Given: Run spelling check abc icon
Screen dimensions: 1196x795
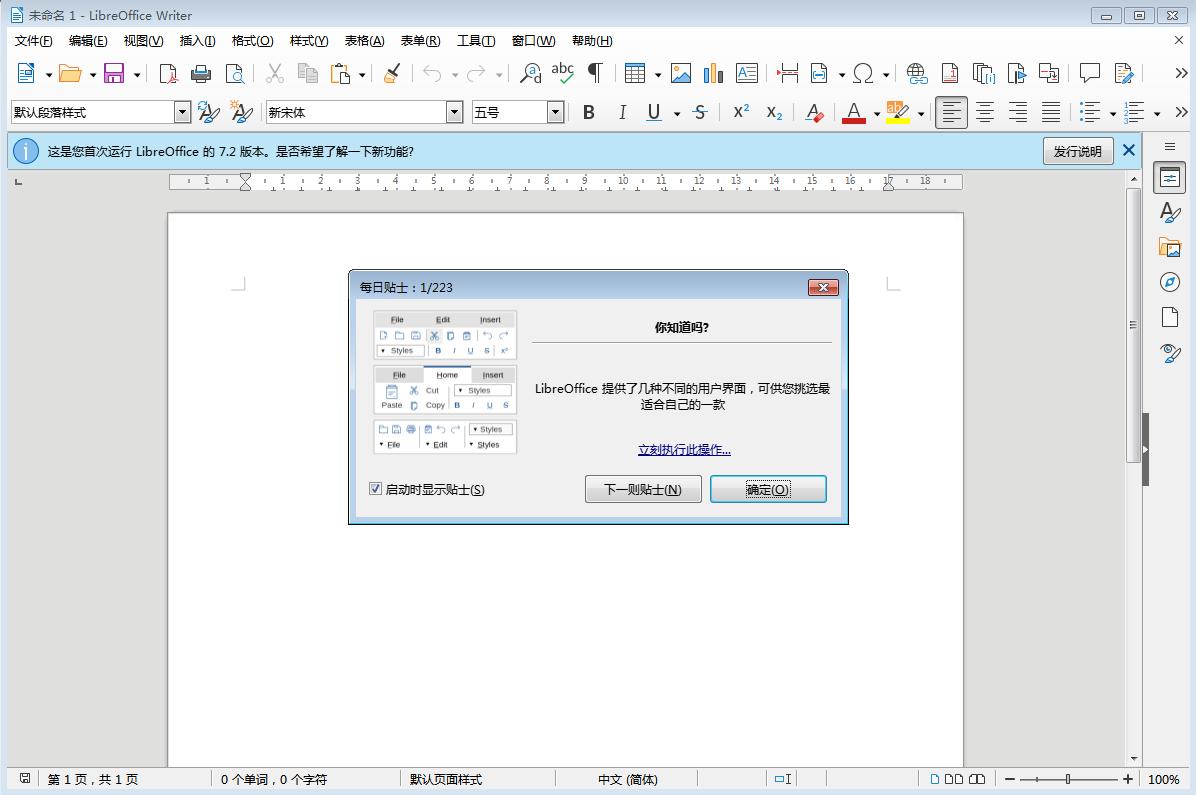Looking at the screenshot, I should point(563,73).
